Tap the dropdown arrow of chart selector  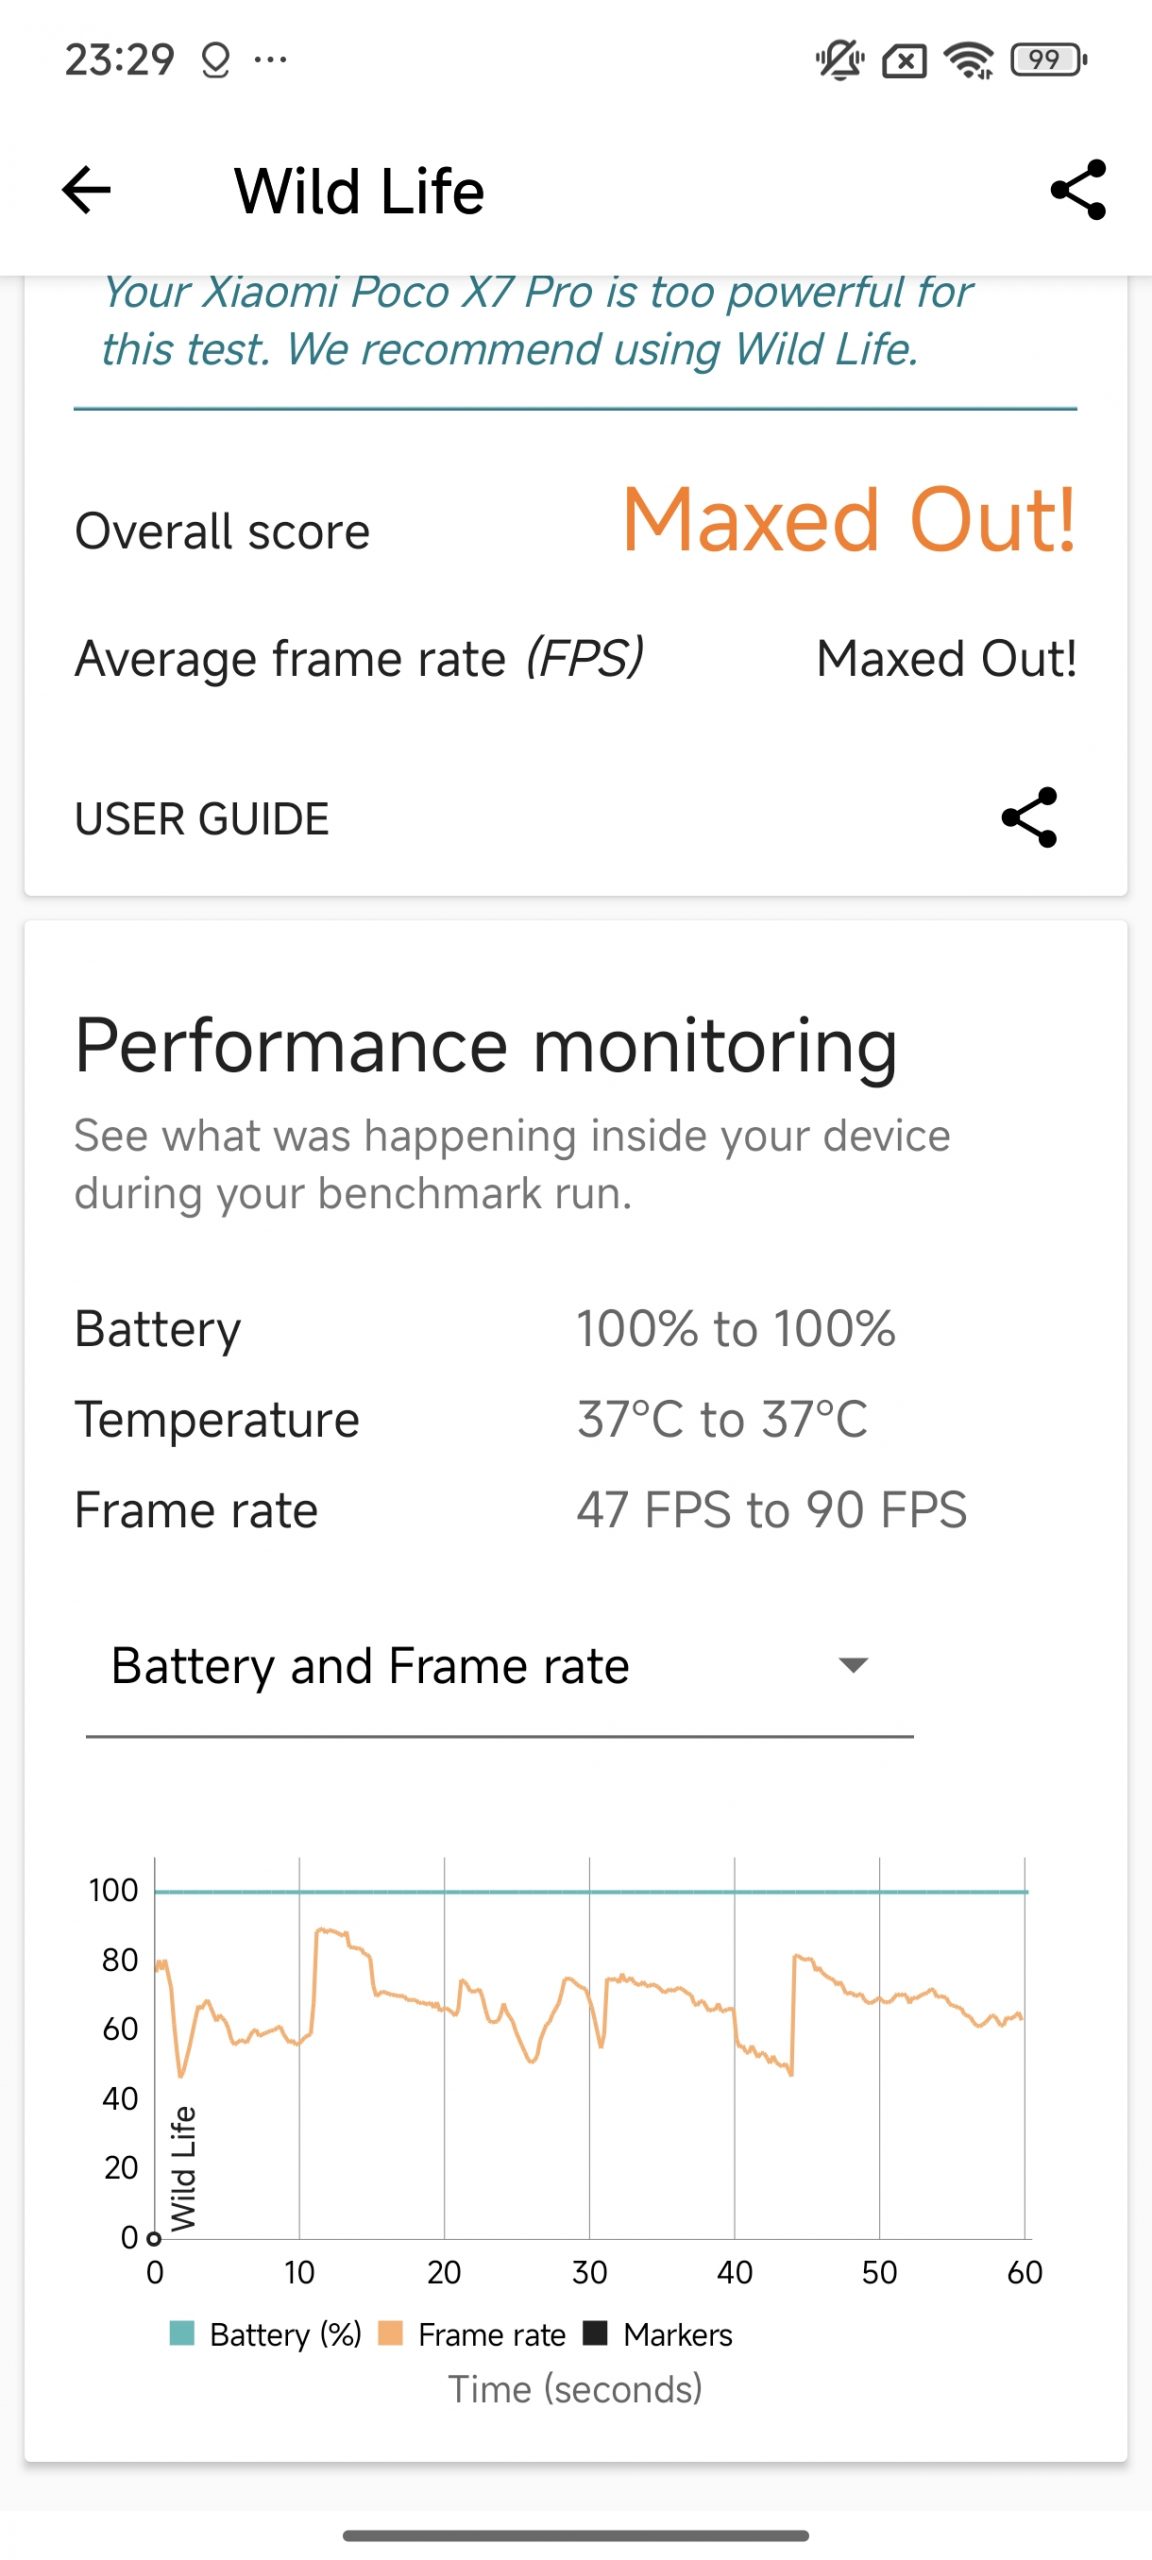[x=853, y=1665]
